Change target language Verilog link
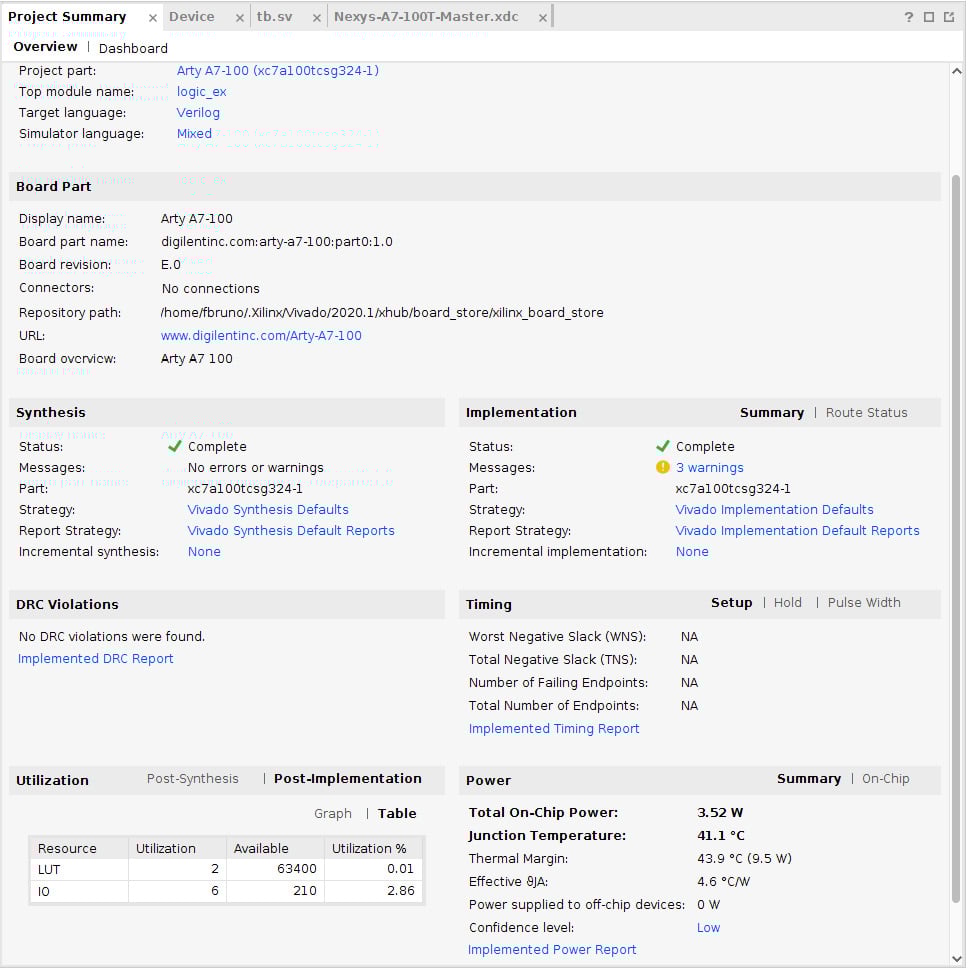The image size is (969, 972). coord(198,113)
